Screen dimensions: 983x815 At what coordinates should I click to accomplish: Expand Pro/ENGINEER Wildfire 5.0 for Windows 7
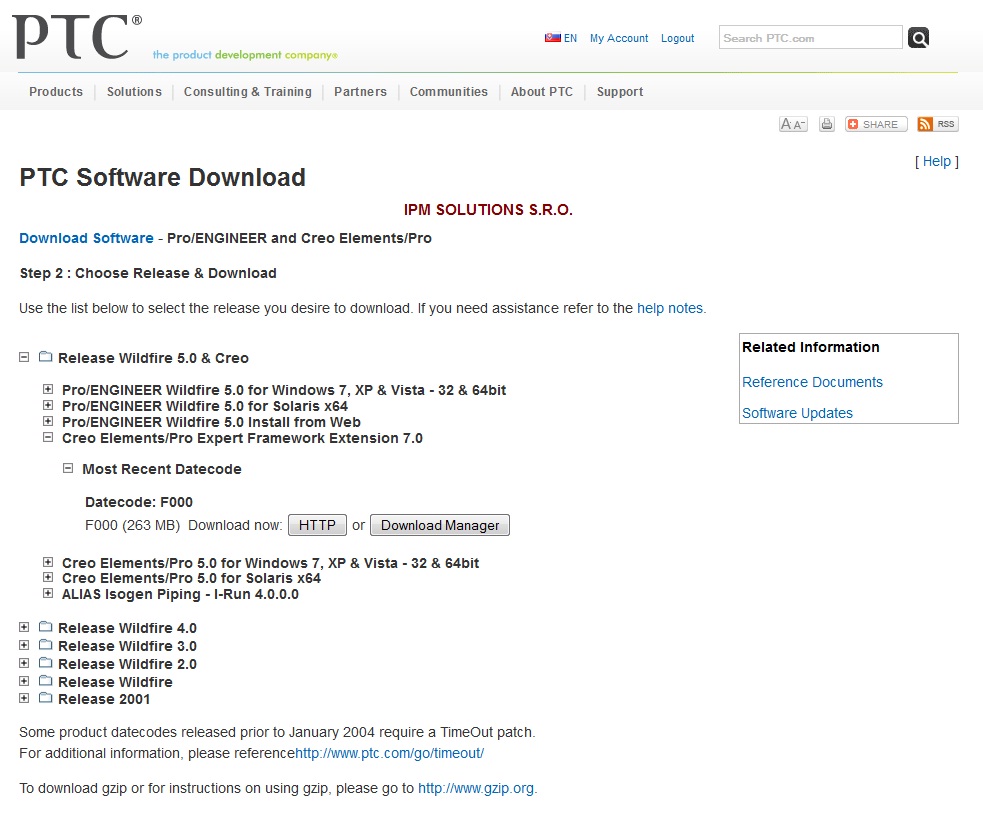(48, 389)
